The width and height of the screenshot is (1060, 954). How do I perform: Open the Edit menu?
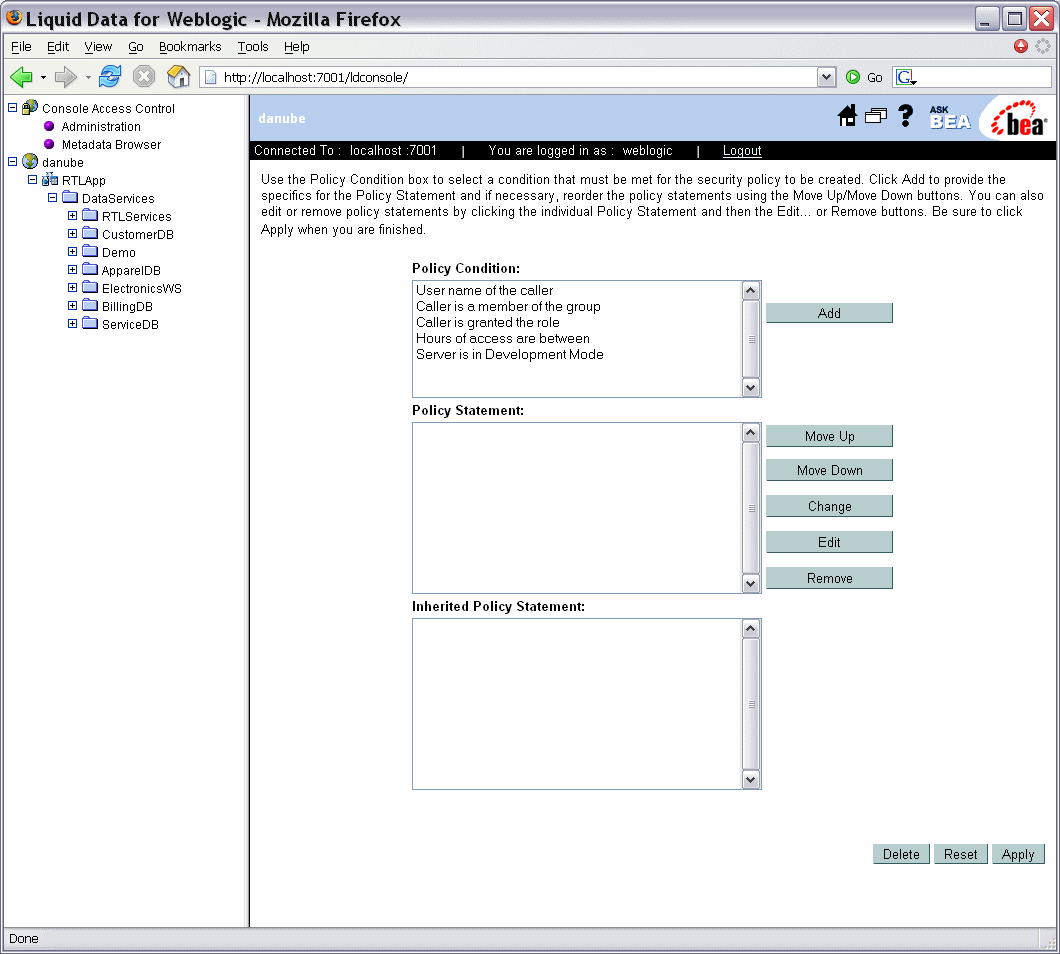point(57,47)
